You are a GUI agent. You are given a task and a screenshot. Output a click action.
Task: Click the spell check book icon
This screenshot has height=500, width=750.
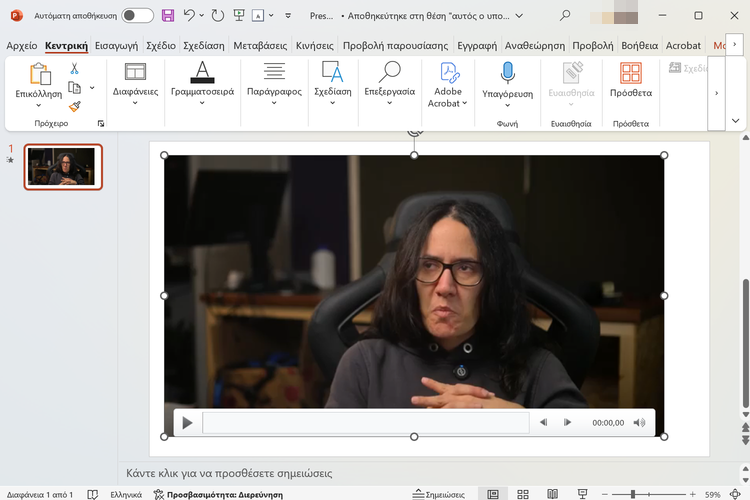click(x=92, y=494)
